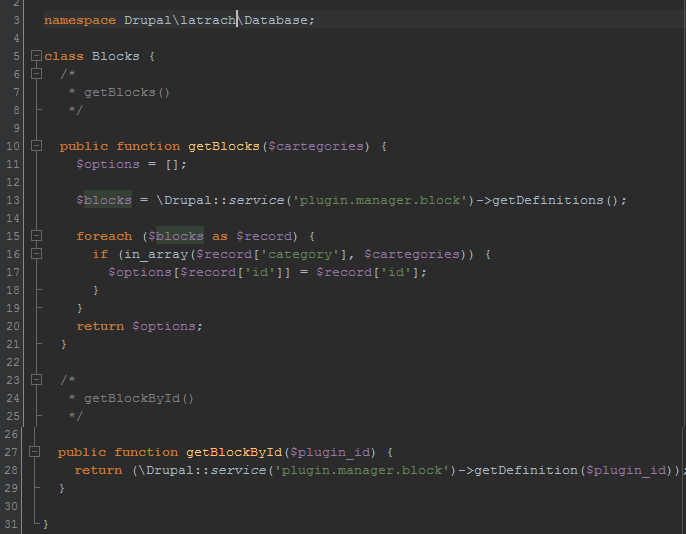Click line number 3 in the gutter
The image size is (686, 534).
(x=16, y=20)
